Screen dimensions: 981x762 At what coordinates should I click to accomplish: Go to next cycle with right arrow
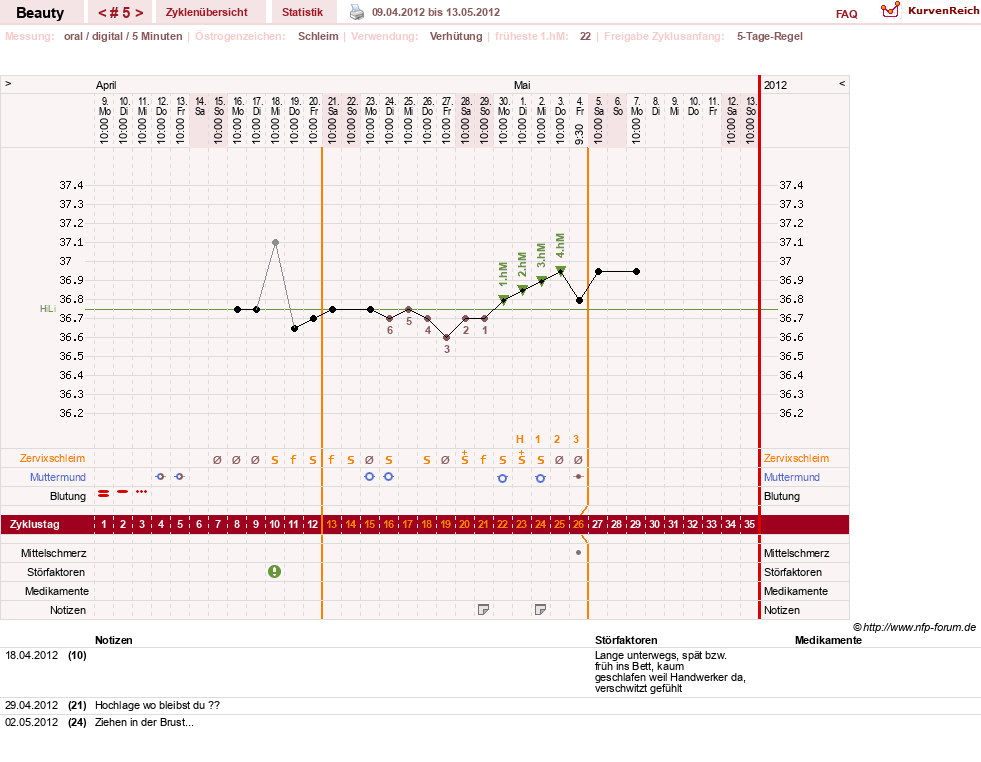tap(139, 13)
